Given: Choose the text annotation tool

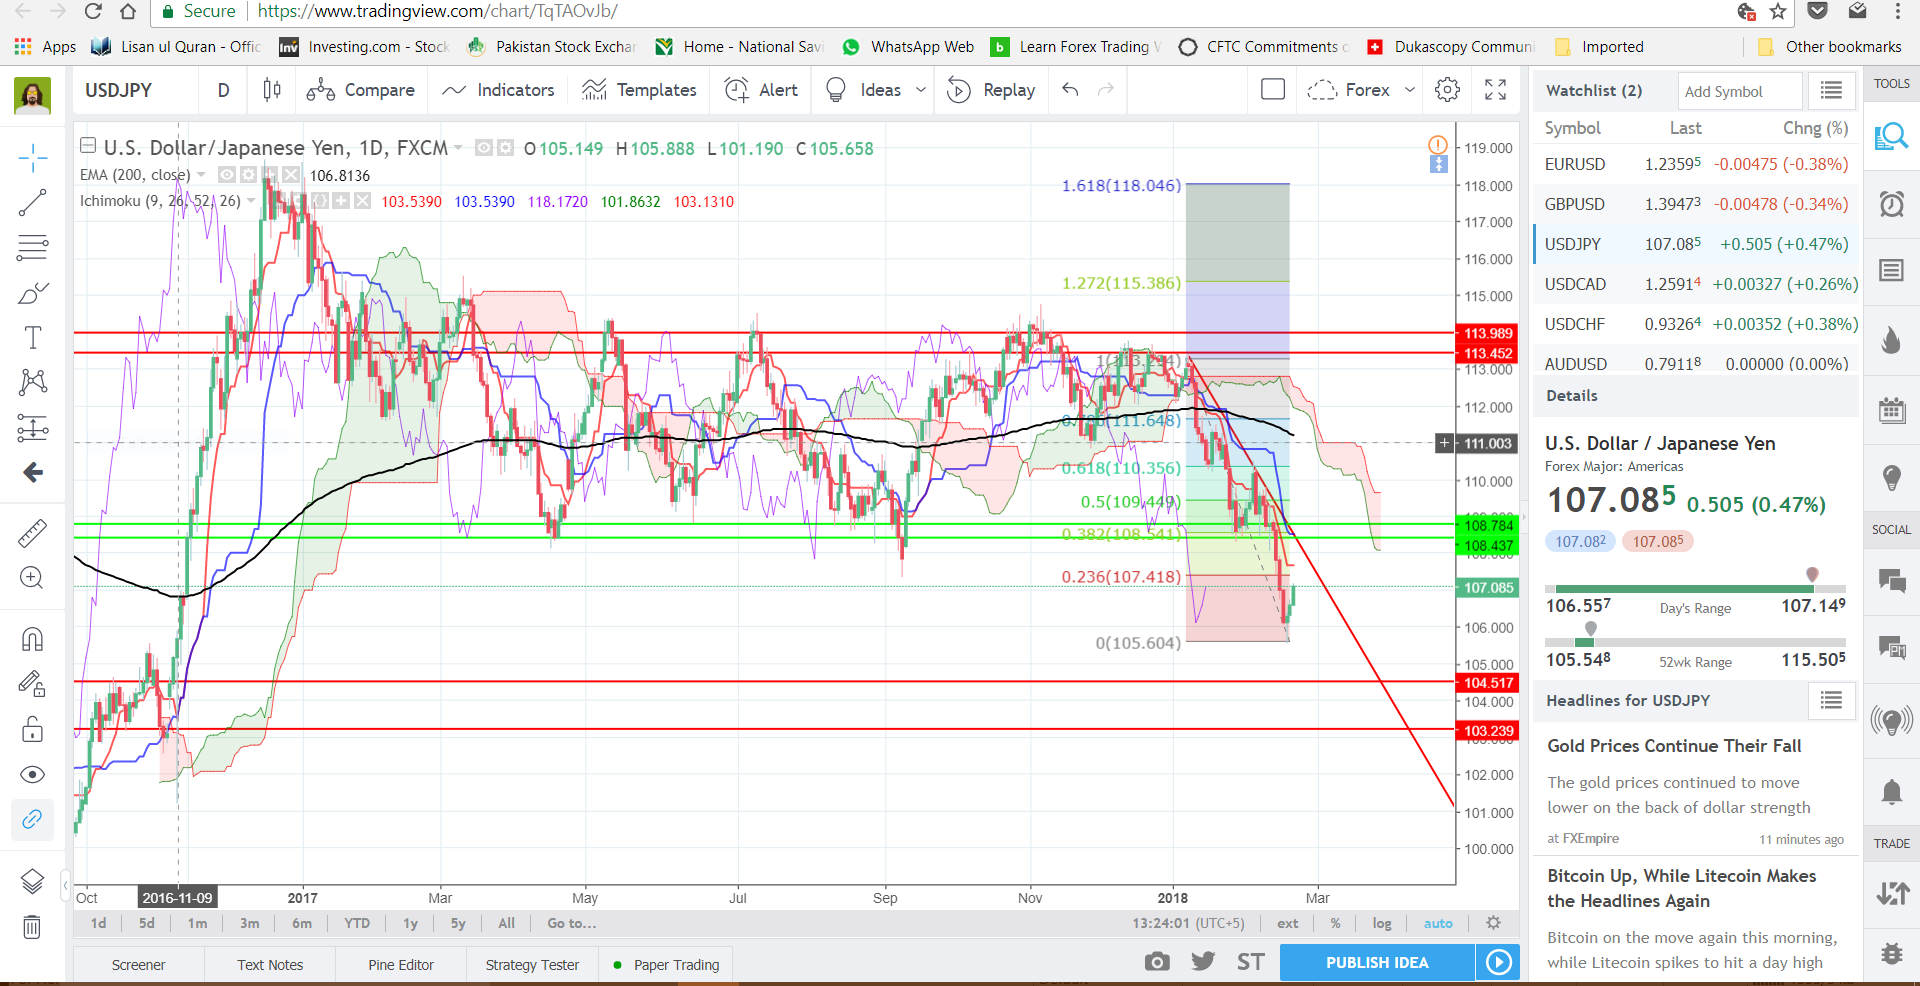Looking at the screenshot, I should coord(32,338).
